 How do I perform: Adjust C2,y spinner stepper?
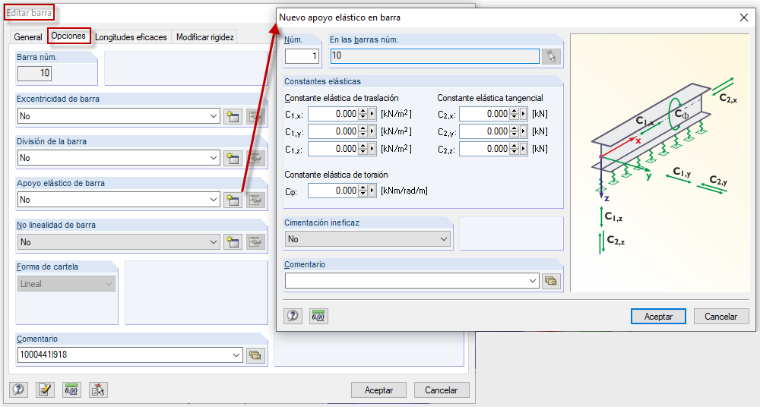(x=514, y=132)
